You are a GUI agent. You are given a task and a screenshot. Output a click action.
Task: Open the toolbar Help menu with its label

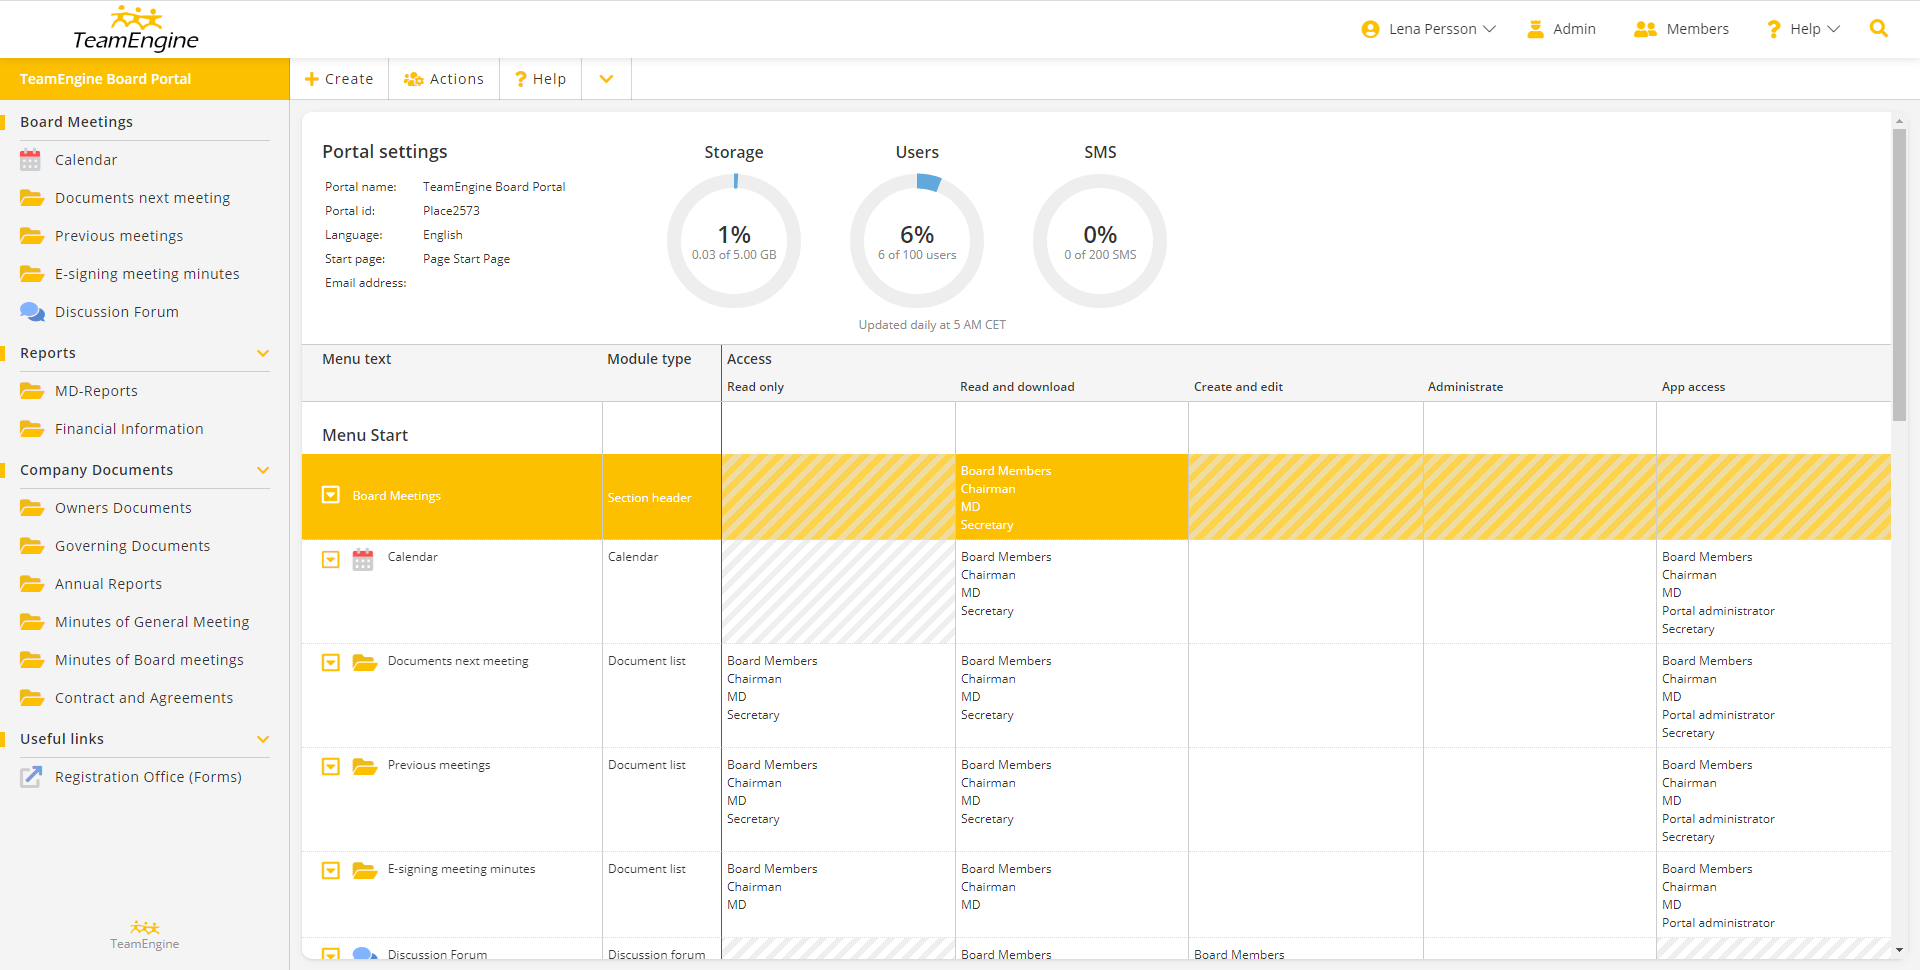click(541, 79)
